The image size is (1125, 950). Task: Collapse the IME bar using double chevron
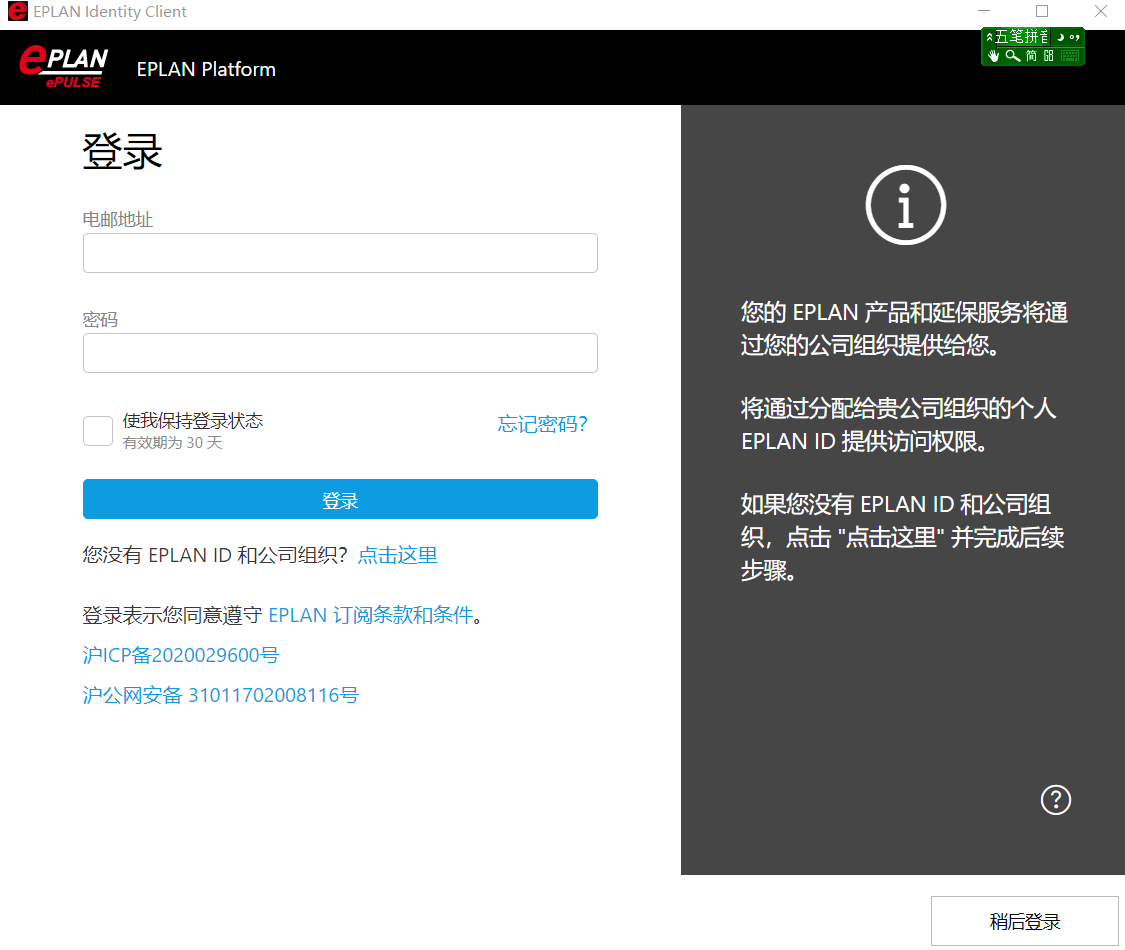tap(990, 37)
